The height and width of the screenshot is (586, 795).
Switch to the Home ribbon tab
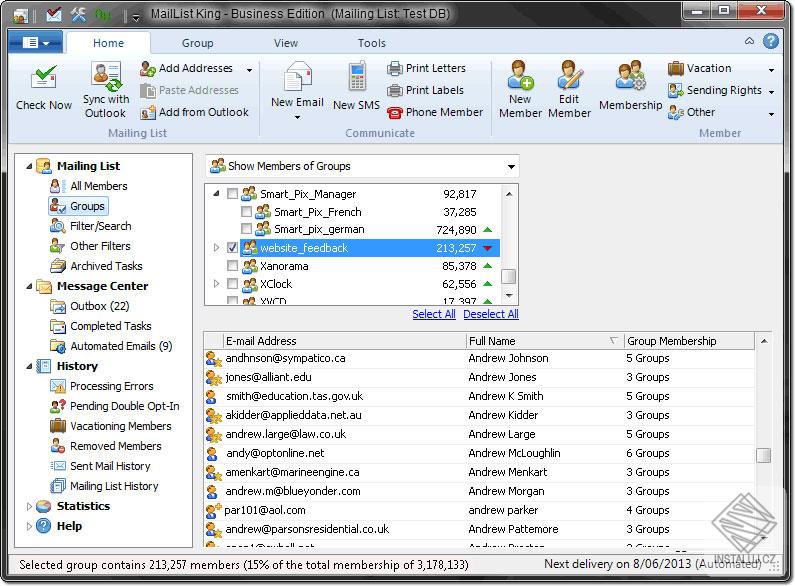coord(108,43)
